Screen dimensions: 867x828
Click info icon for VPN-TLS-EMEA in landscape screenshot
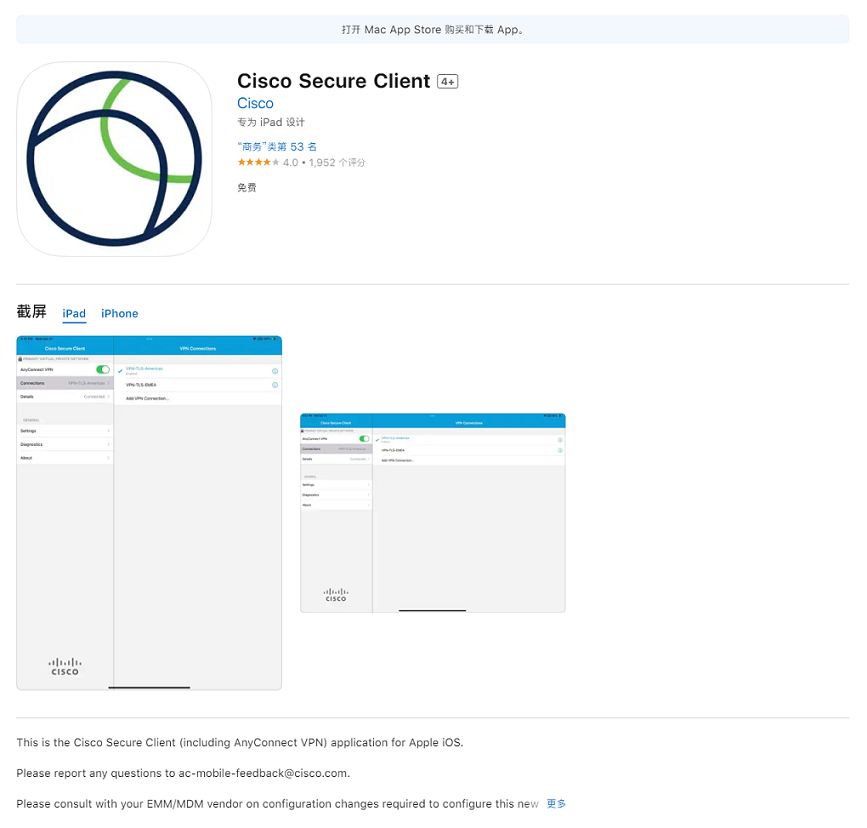pos(560,451)
